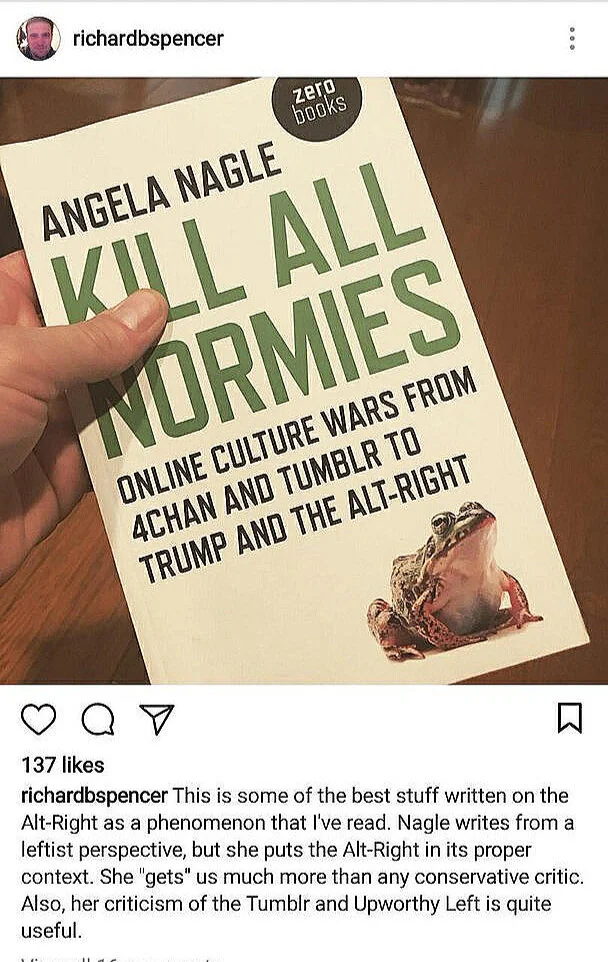This screenshot has width=608, height=962.
Task: Tap richardbspencer username in post header
Action: click(x=148, y=39)
